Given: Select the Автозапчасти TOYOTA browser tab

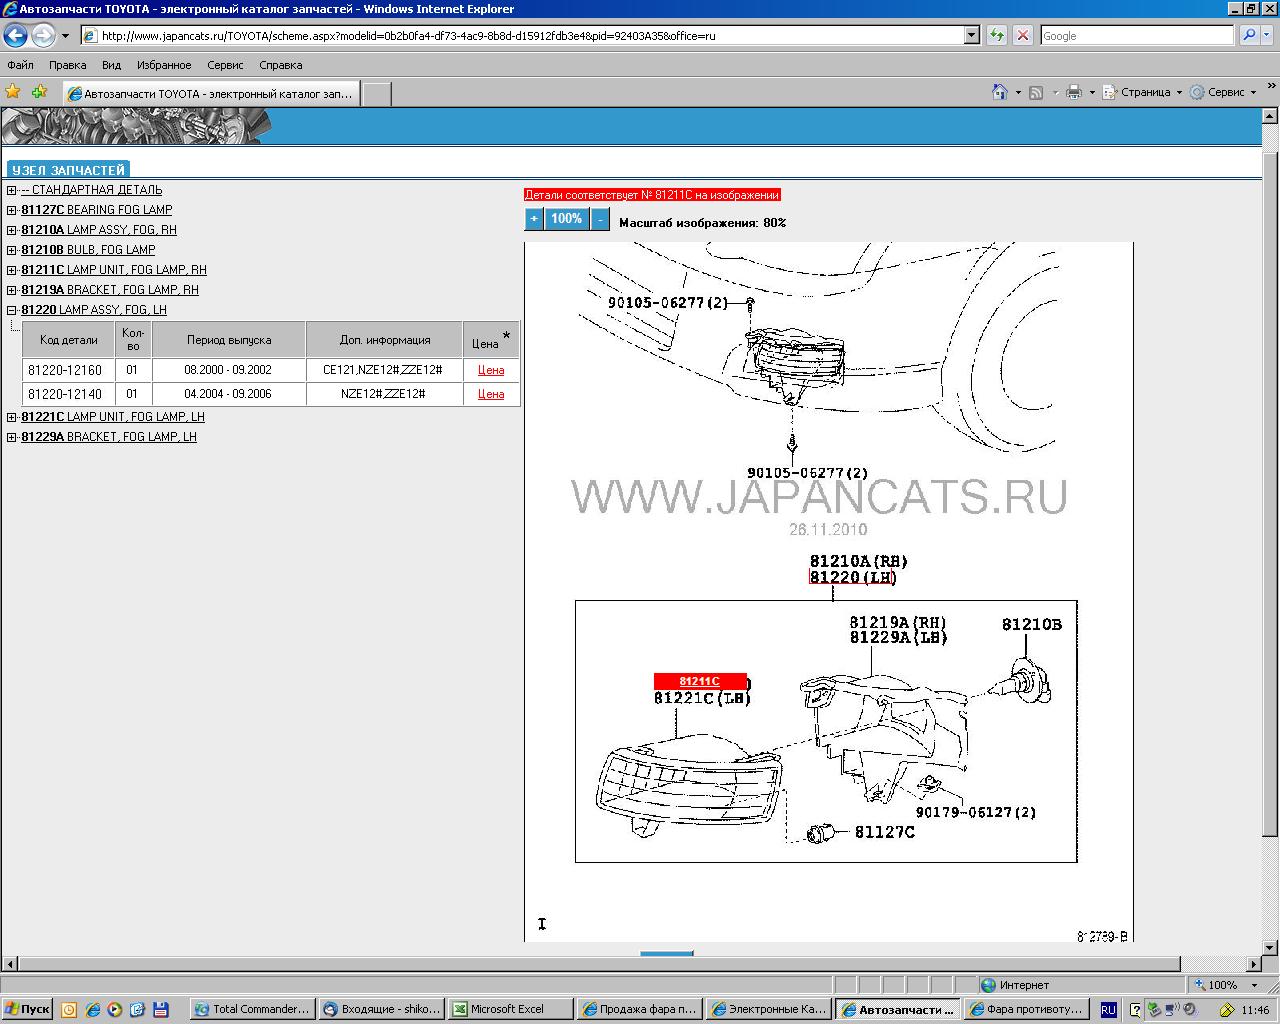Looking at the screenshot, I should point(210,93).
